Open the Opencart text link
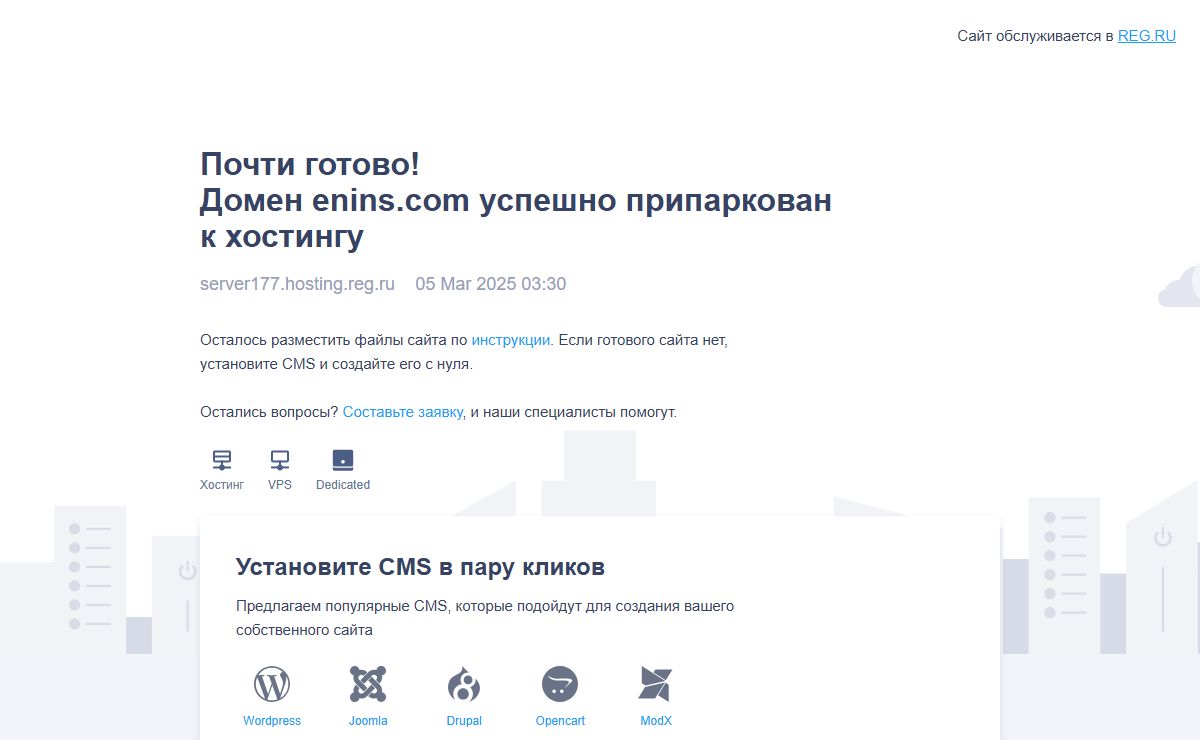This screenshot has width=1200, height=740. (x=560, y=721)
